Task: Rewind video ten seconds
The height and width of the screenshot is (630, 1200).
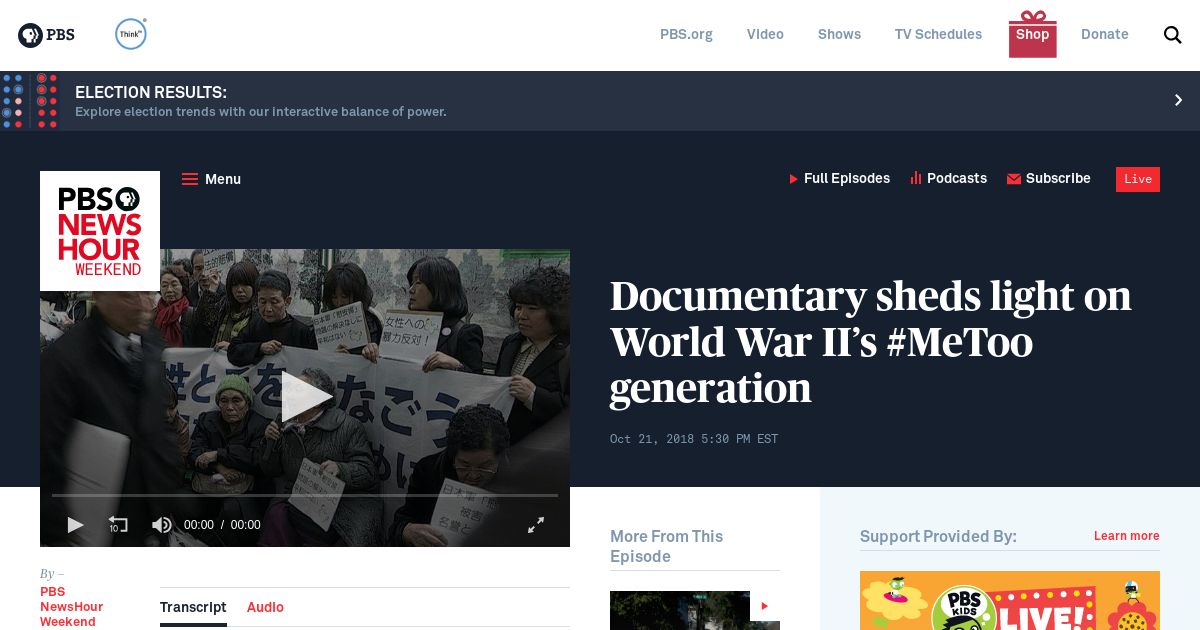Action: pyautogui.click(x=118, y=525)
